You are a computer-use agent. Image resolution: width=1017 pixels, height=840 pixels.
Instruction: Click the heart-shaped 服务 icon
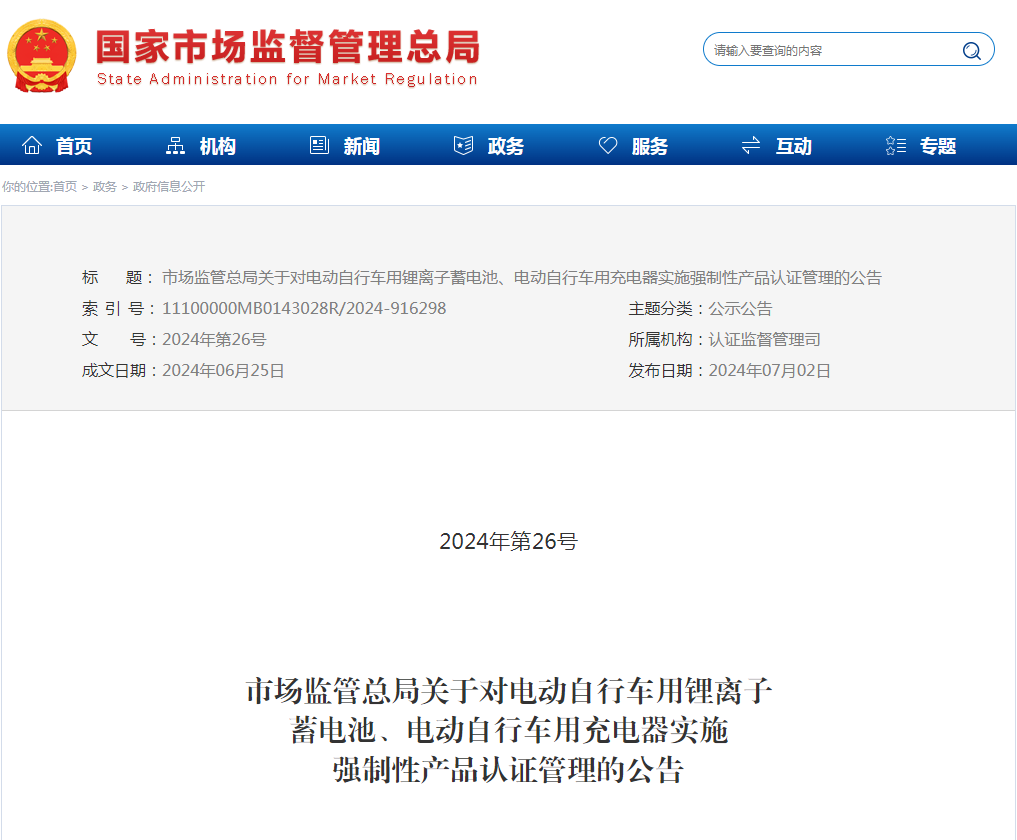coord(608,144)
